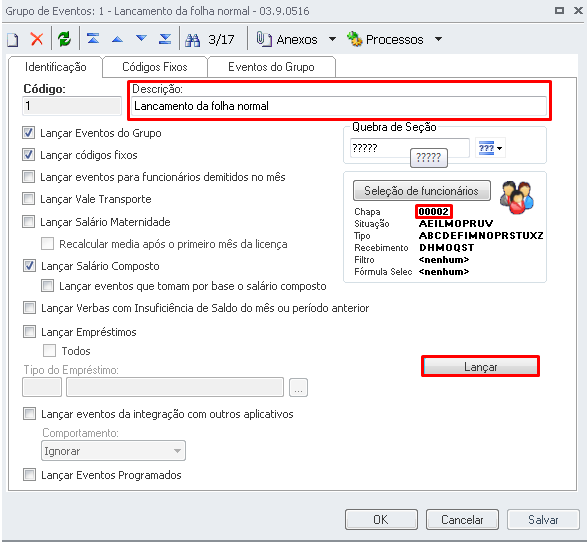
Task: Click the Tipo do Empréstimo description field
Action: pos(175,387)
